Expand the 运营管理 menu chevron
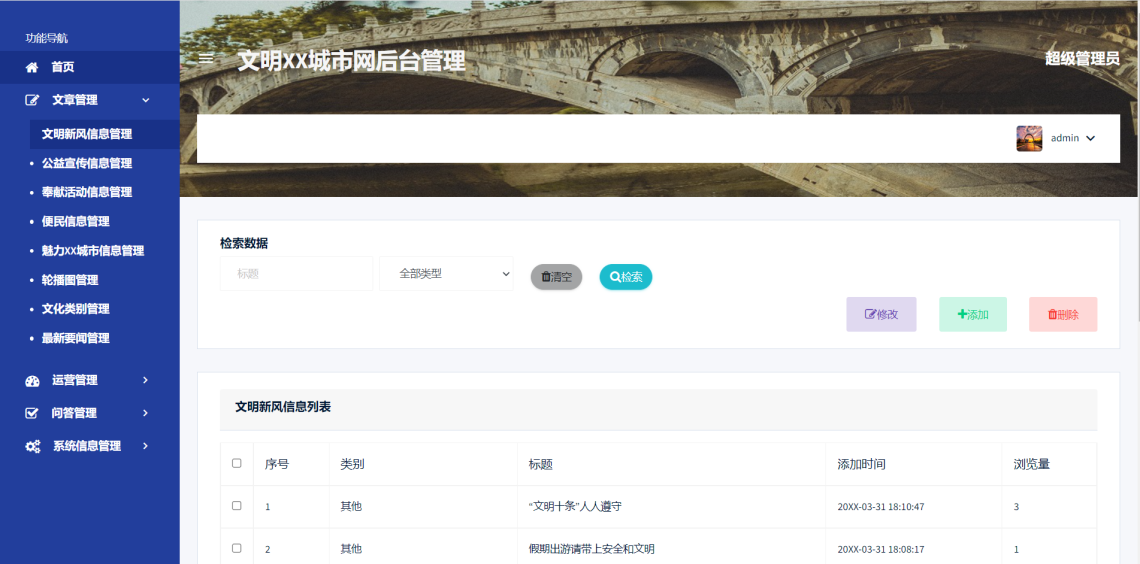Viewport: 1140px width, 564px height. click(145, 380)
